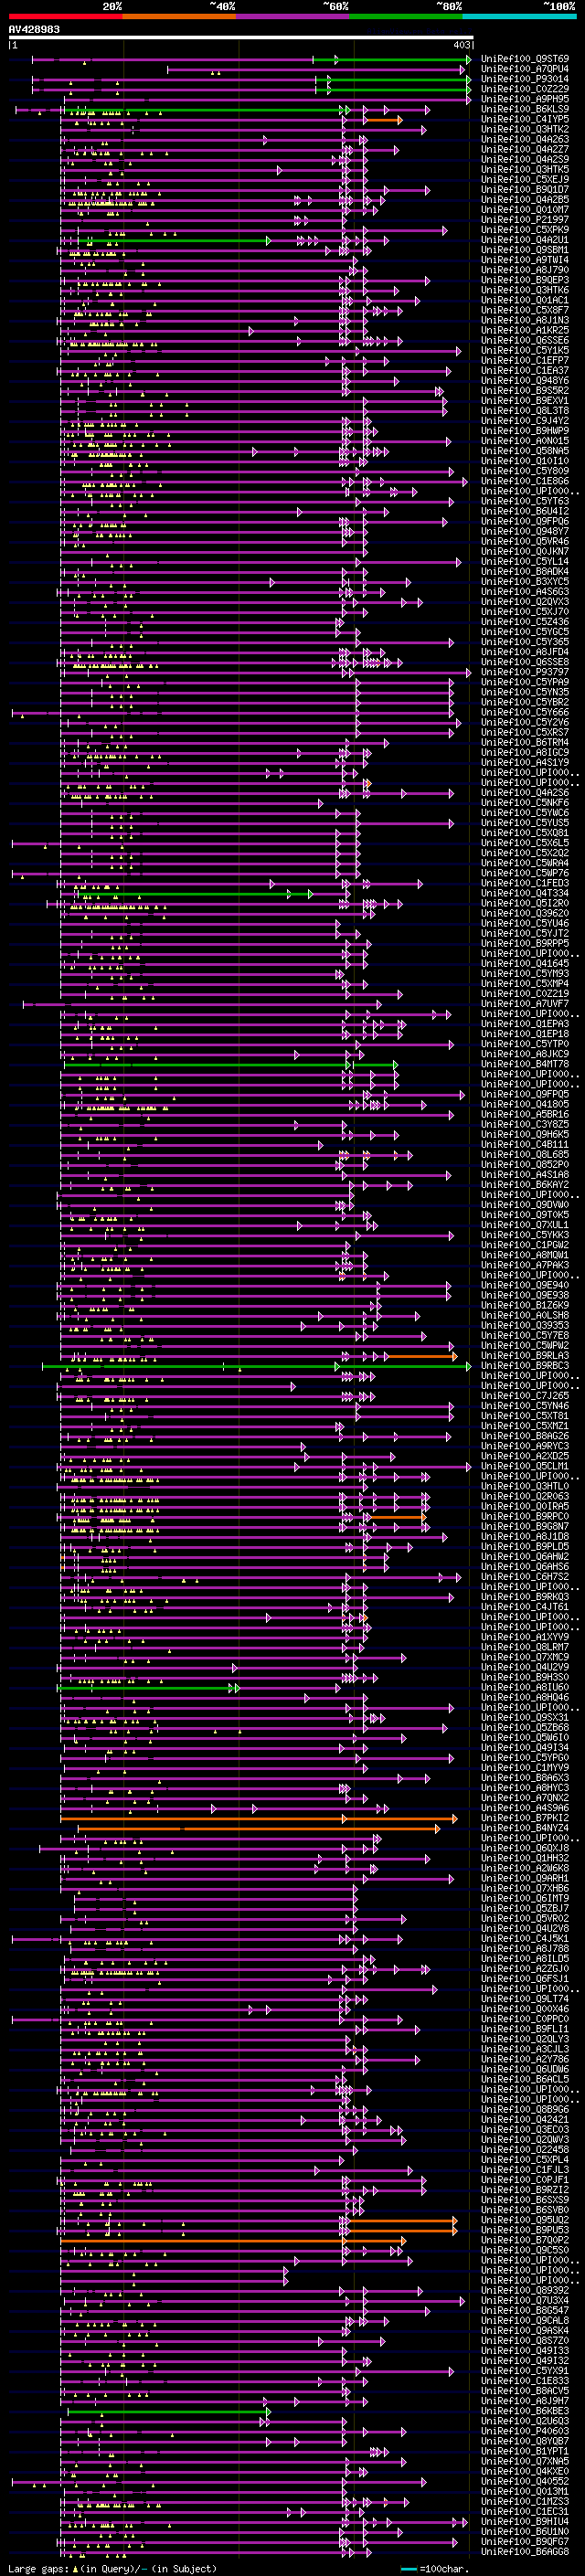585x2576 pixels.
Task: Open hit UniRef100_A9PH95
Action: pos(525,99)
